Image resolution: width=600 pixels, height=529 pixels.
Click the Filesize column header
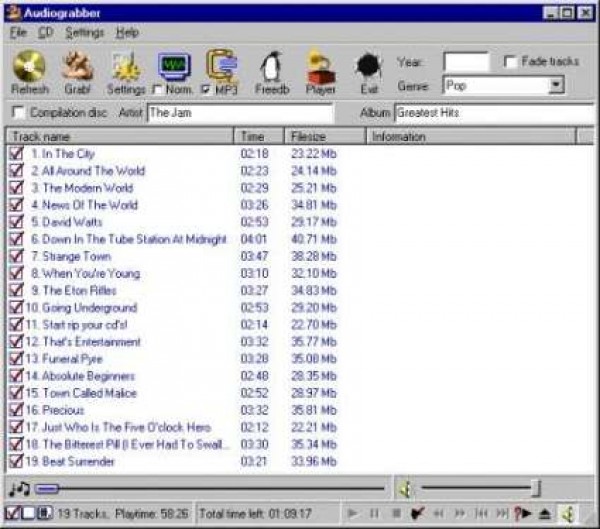click(325, 136)
